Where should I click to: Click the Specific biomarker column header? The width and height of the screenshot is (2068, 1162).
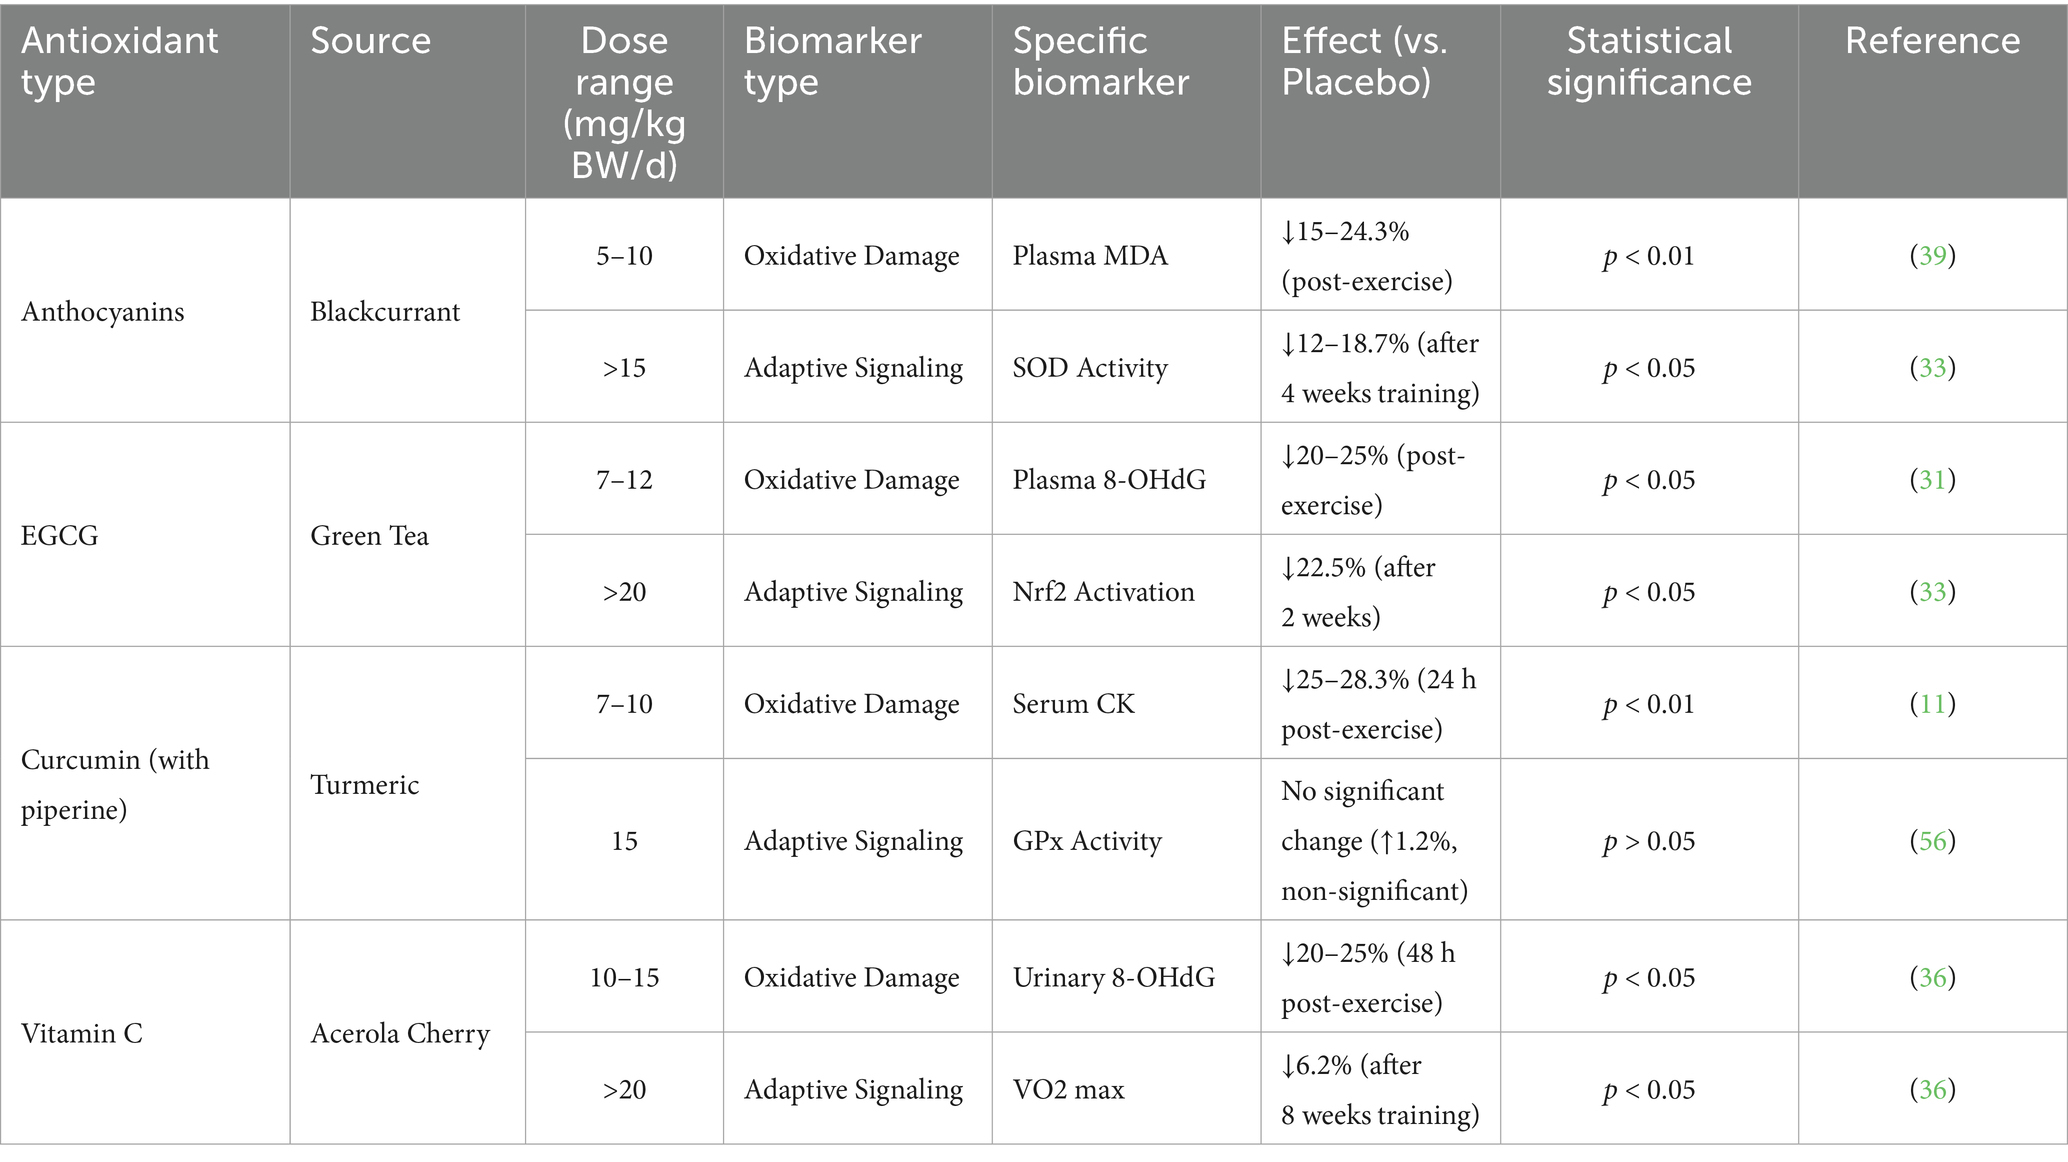[1100, 61]
